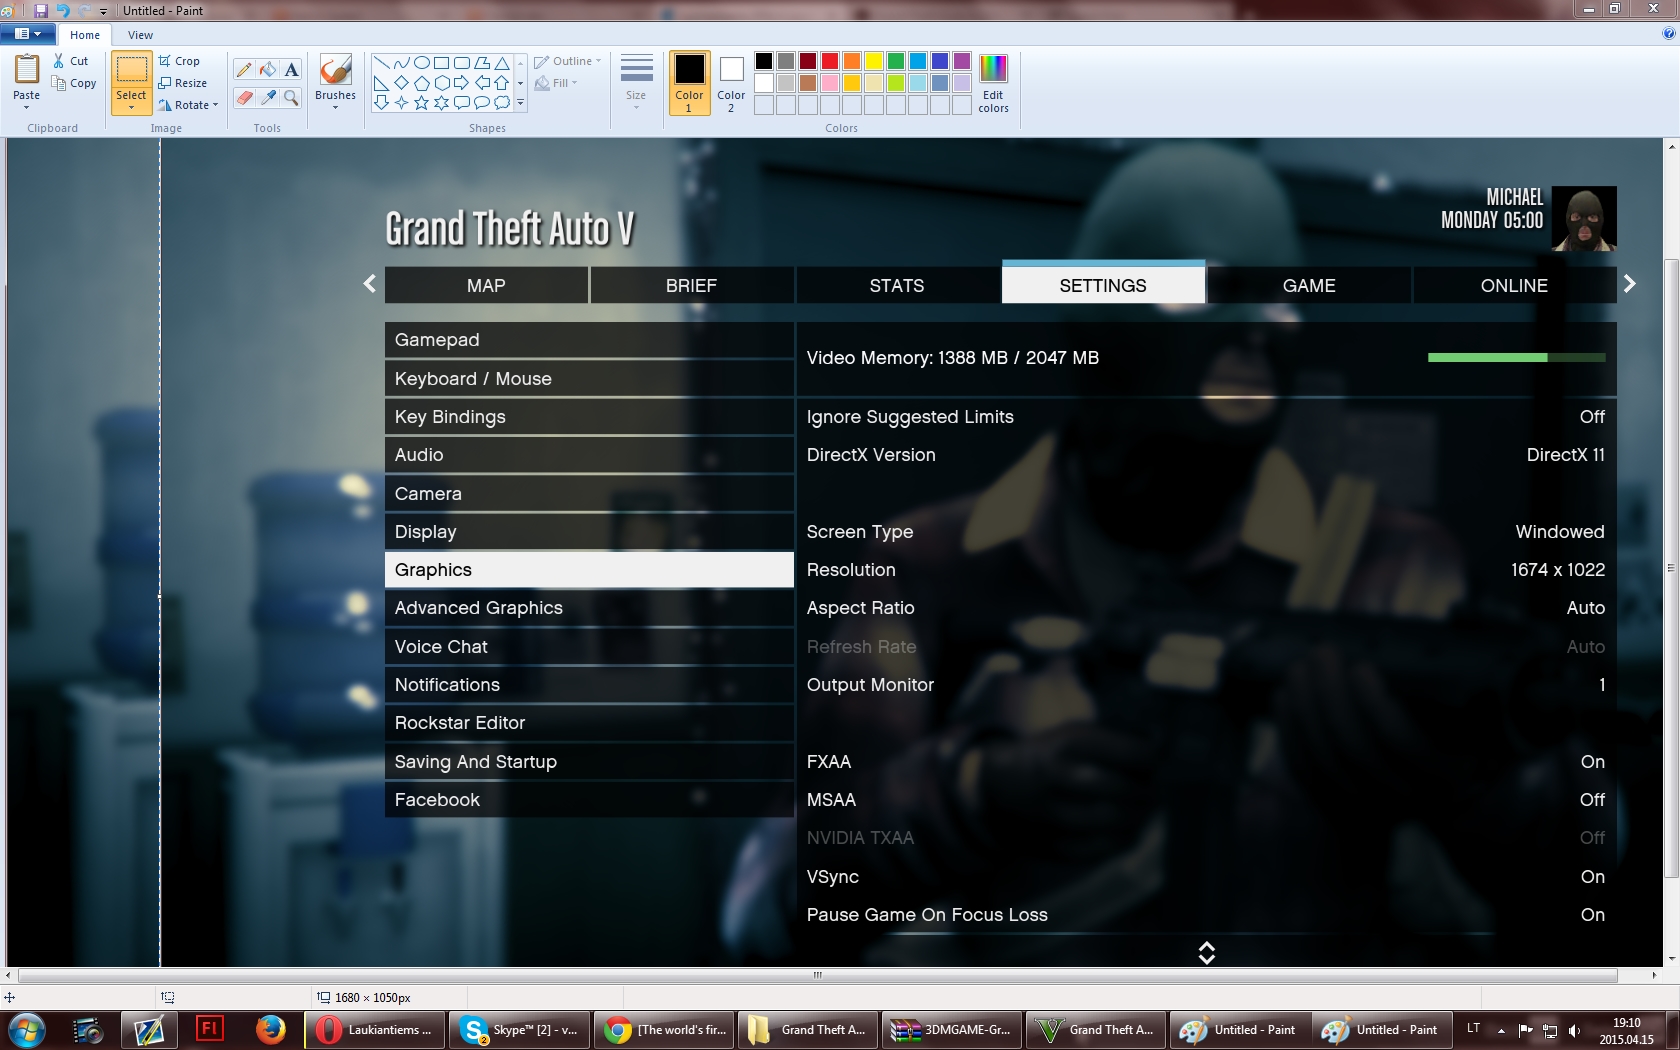Click the horizontal canvas scrollbar
Viewport: 1680px width, 1050px height.
pyautogui.click(x=817, y=975)
